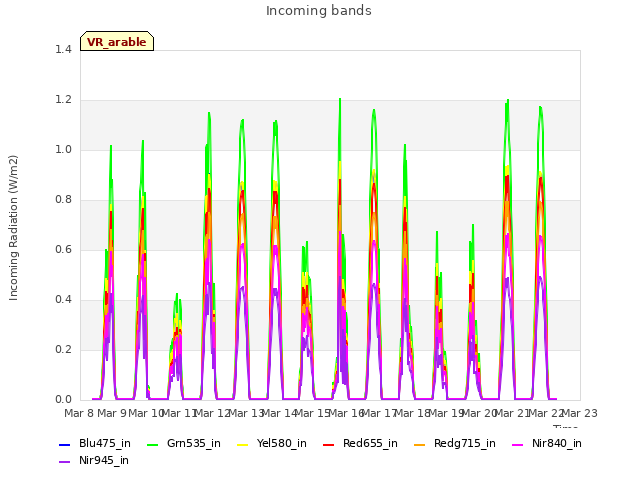Image resolution: width=640 pixels, height=480 pixels.
Task: Select the Yel580_in legend label
Action: click(x=282, y=444)
